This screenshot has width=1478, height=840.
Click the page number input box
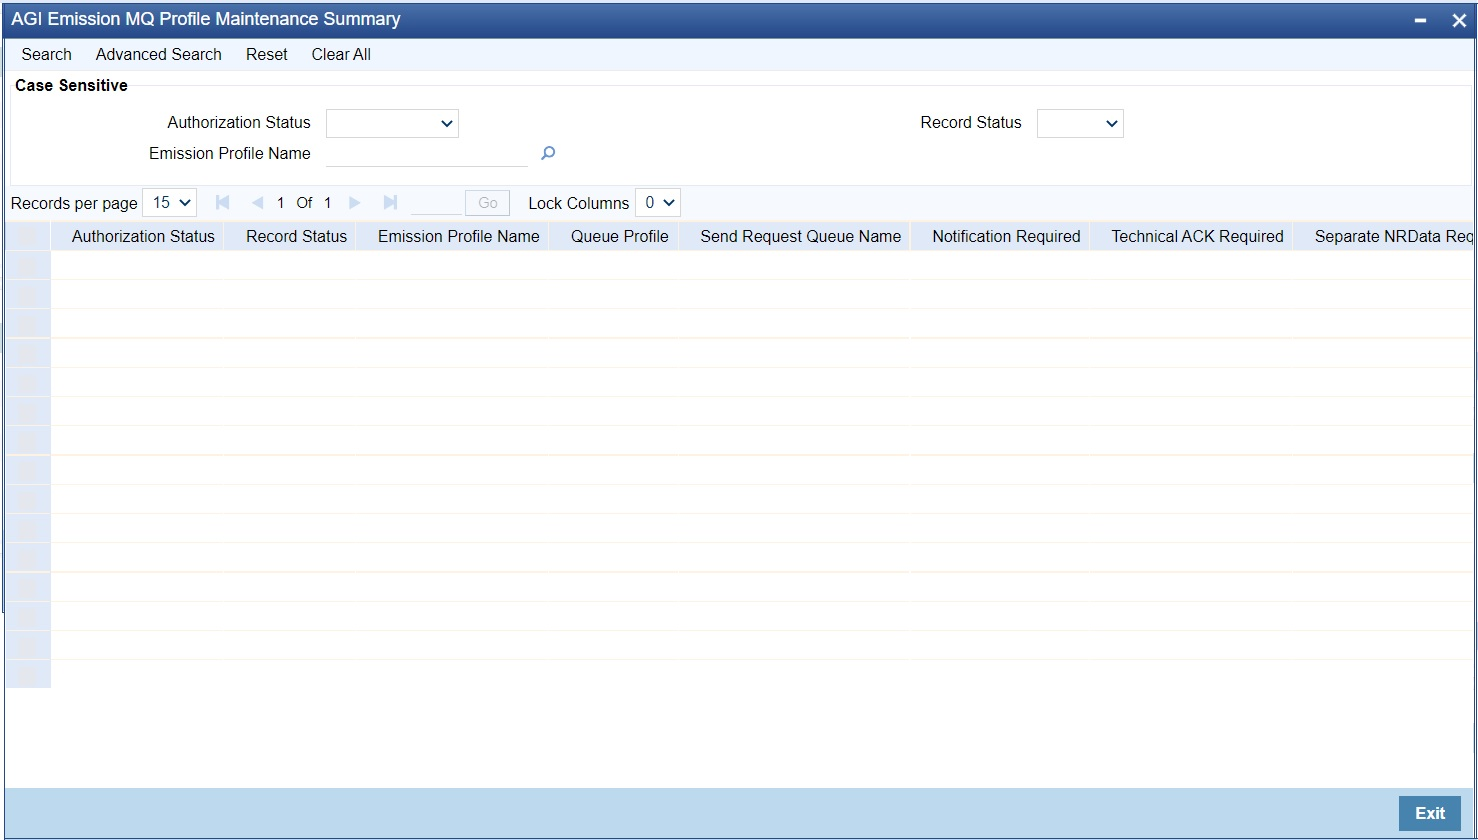pos(436,203)
